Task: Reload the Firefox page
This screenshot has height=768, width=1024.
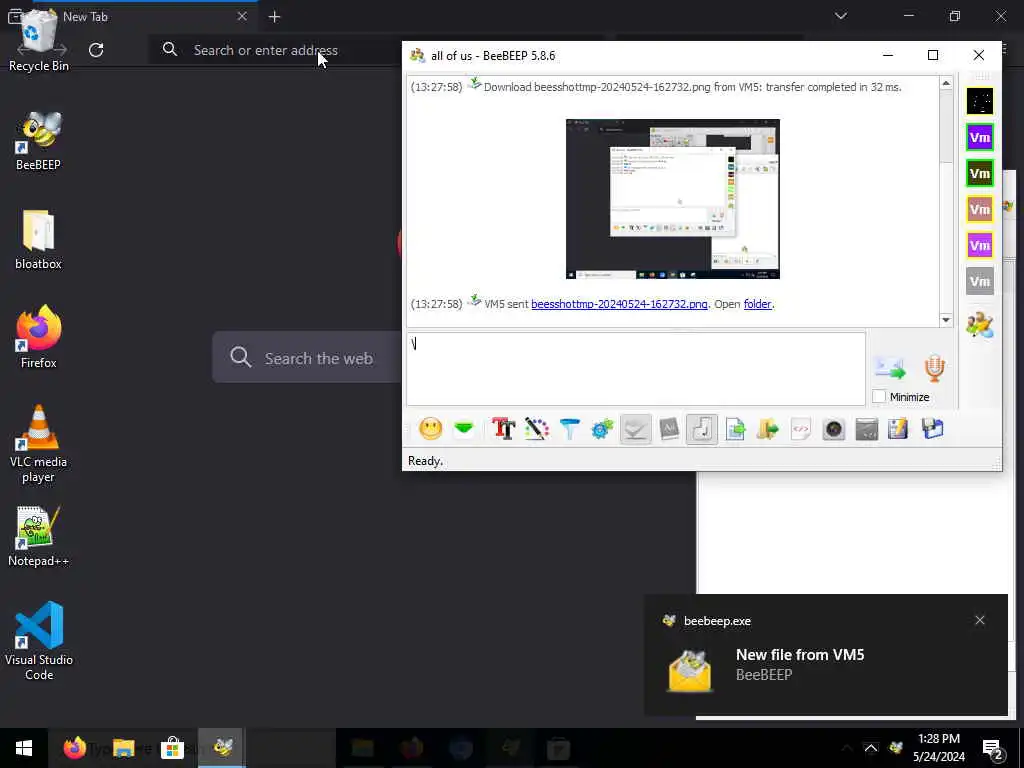Action: 96,50
